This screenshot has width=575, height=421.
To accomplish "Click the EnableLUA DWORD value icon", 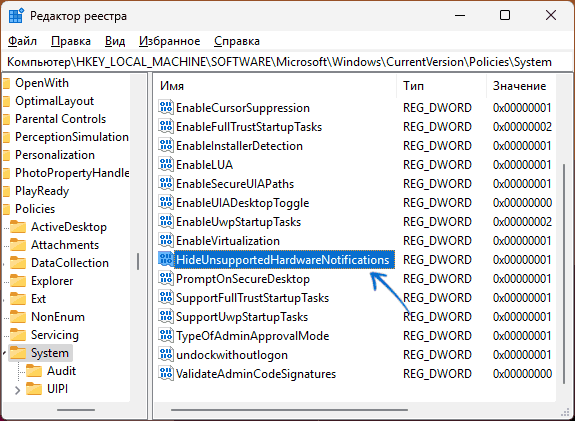I will pyautogui.click(x=165, y=165).
